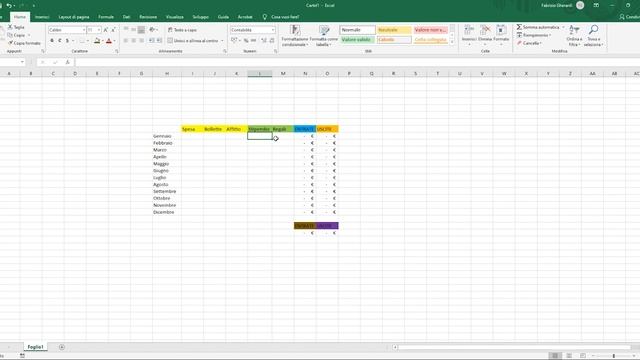640x360 pixels.
Task: Toggle Testo a capo wrap text
Action: [182, 30]
